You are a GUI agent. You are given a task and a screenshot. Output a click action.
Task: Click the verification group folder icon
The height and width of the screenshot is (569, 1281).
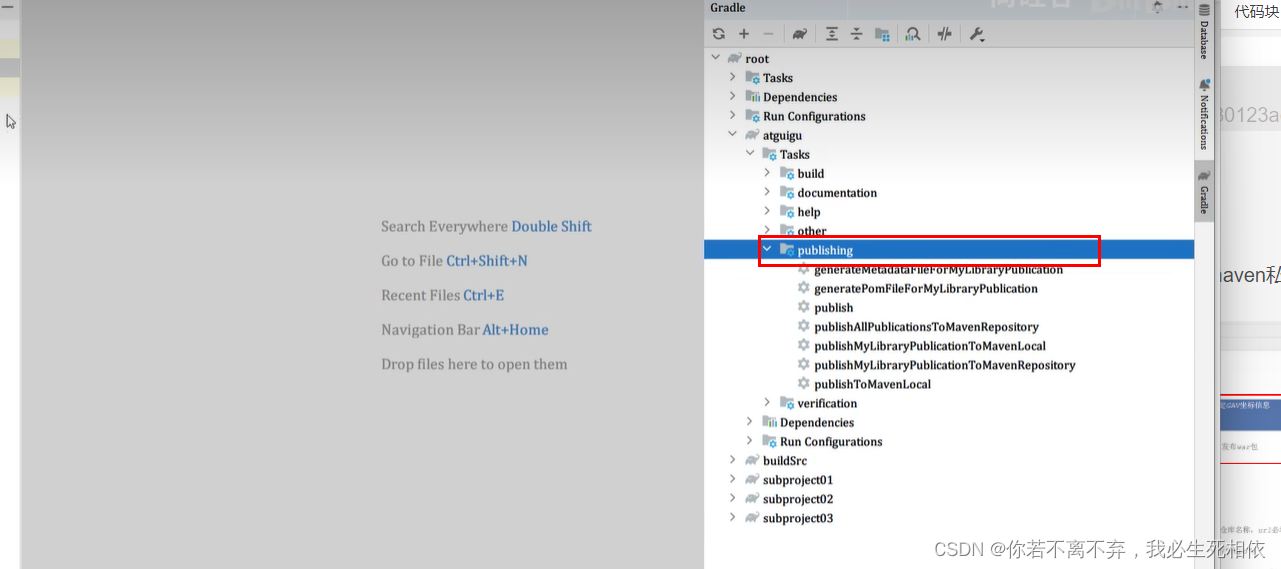(x=787, y=403)
